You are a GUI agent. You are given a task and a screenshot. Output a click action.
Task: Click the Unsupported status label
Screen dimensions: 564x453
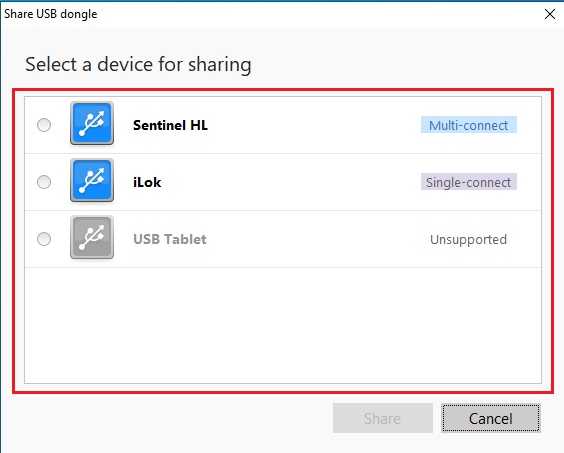pyautogui.click(x=468, y=239)
